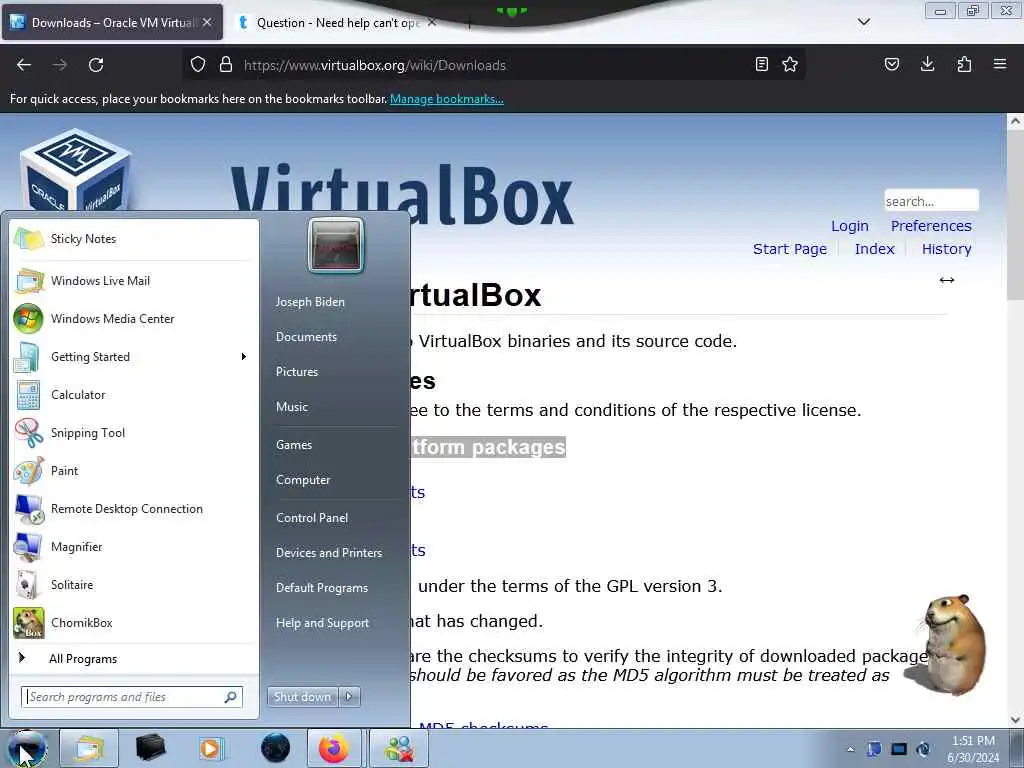Open Getting Started item
This screenshot has height=768, width=1024.
coord(134,357)
